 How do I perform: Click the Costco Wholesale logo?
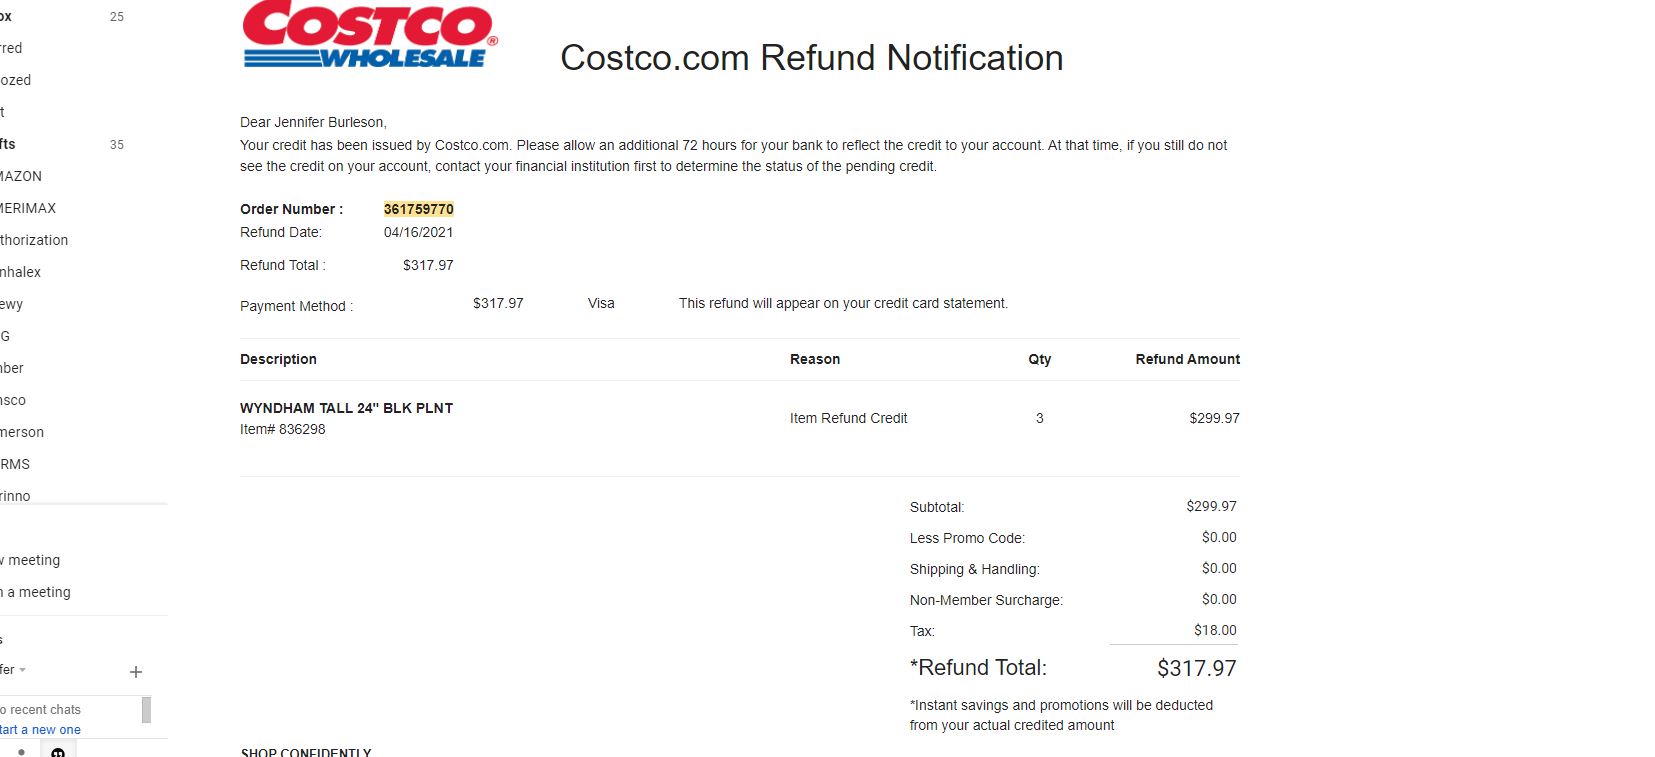[370, 35]
